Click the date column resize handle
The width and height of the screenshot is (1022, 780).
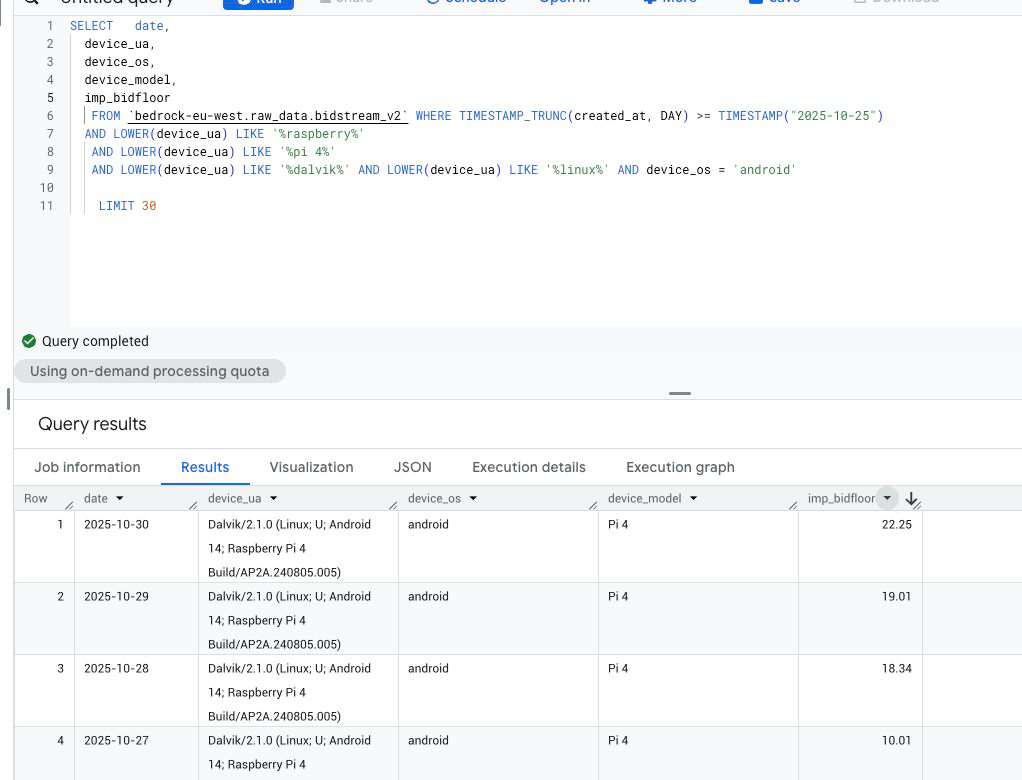coord(193,505)
